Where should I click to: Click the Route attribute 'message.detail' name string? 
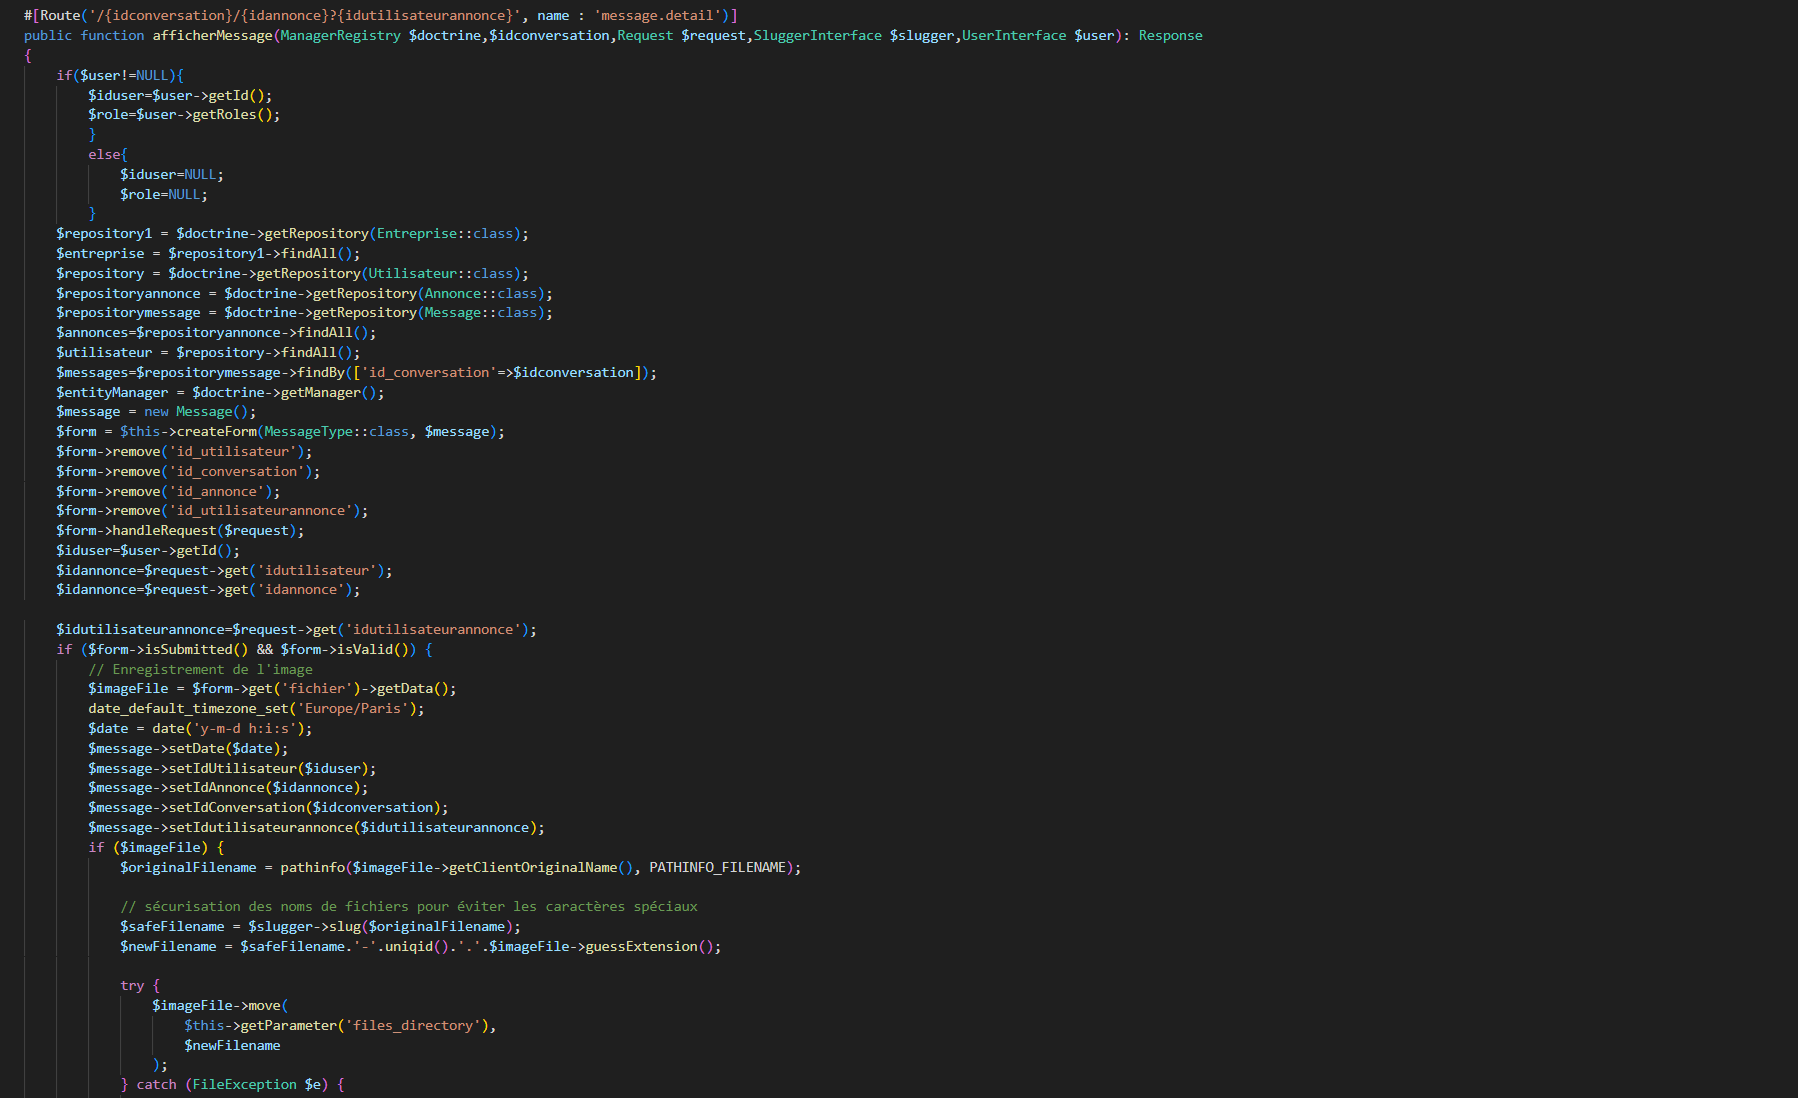pyautogui.click(x=660, y=15)
